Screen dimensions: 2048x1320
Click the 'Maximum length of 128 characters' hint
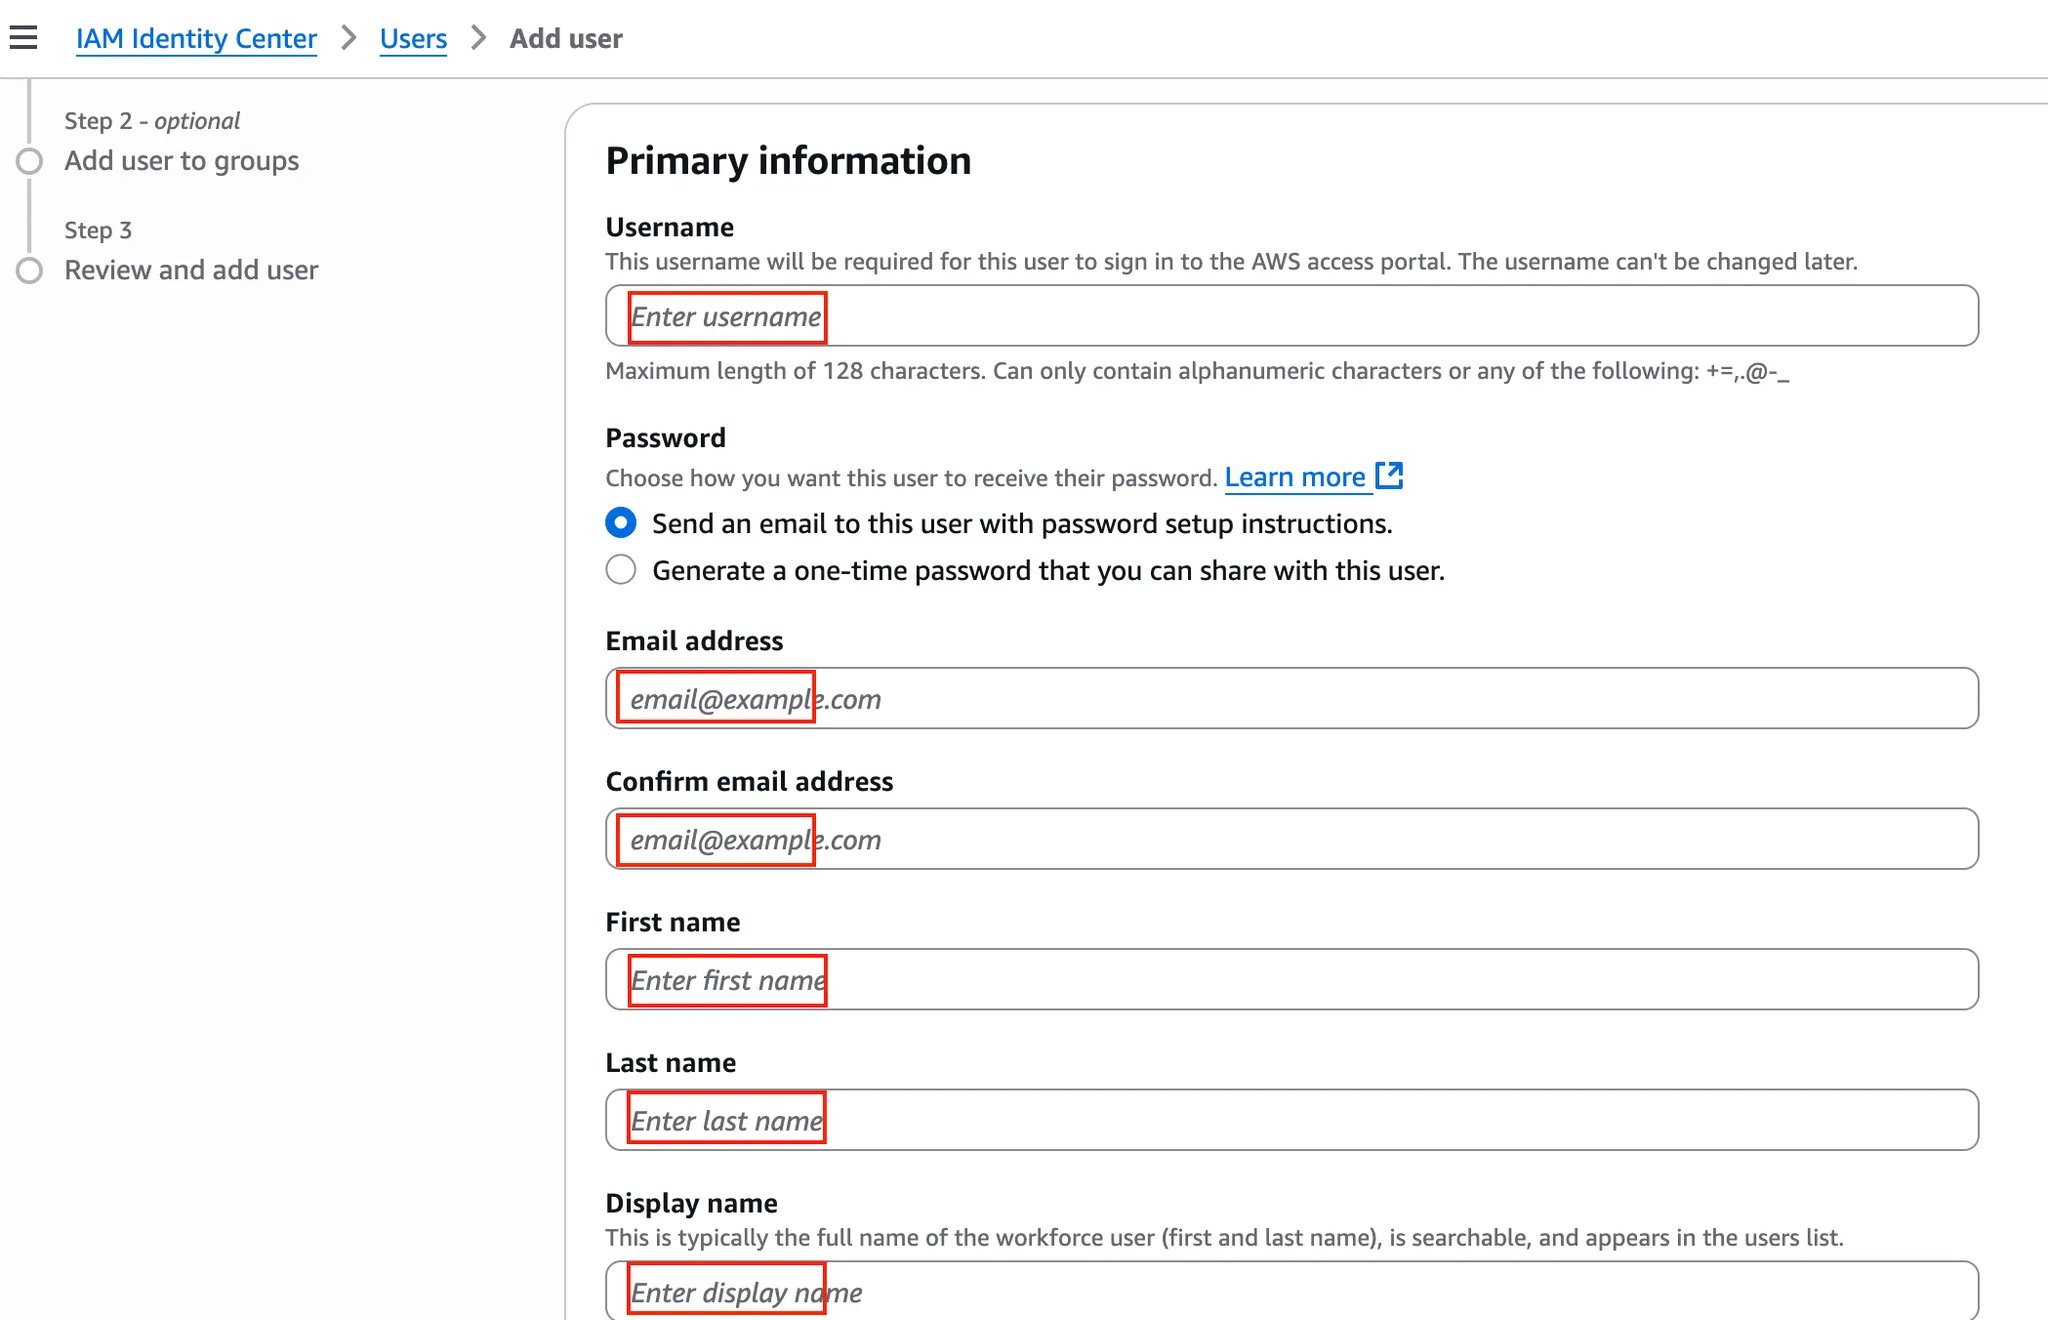[x=1197, y=371]
